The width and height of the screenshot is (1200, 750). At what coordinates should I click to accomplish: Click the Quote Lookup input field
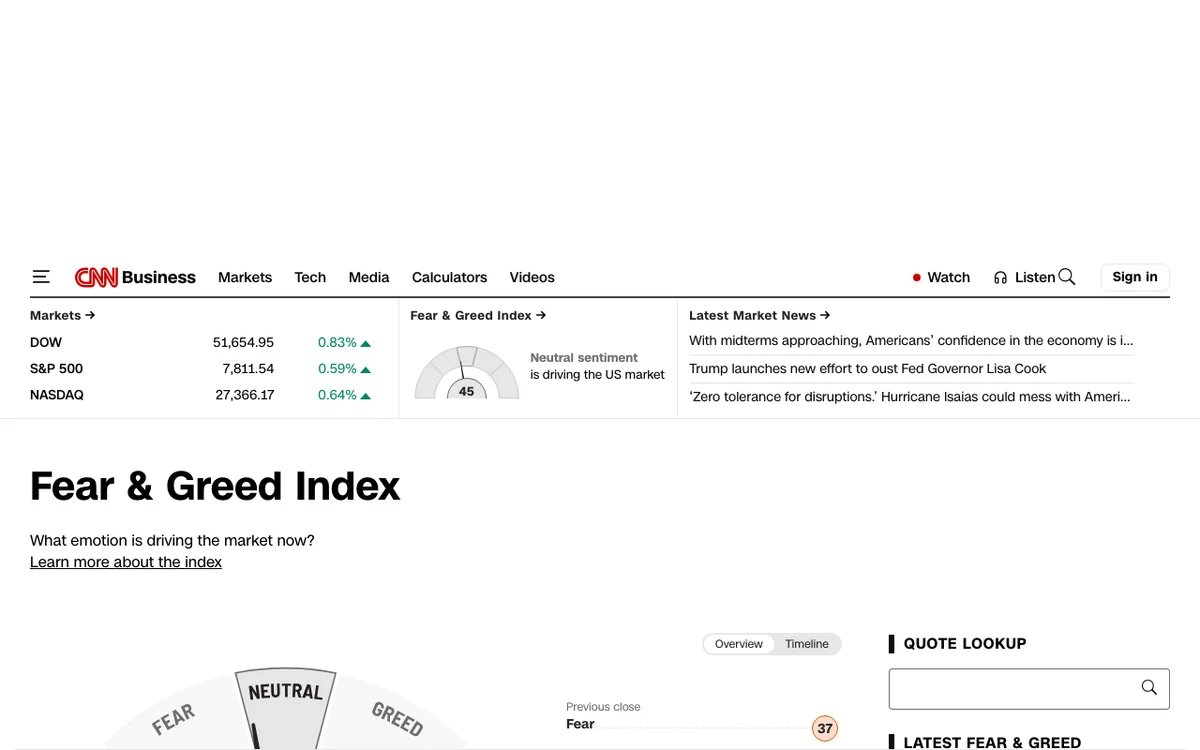(x=1029, y=689)
